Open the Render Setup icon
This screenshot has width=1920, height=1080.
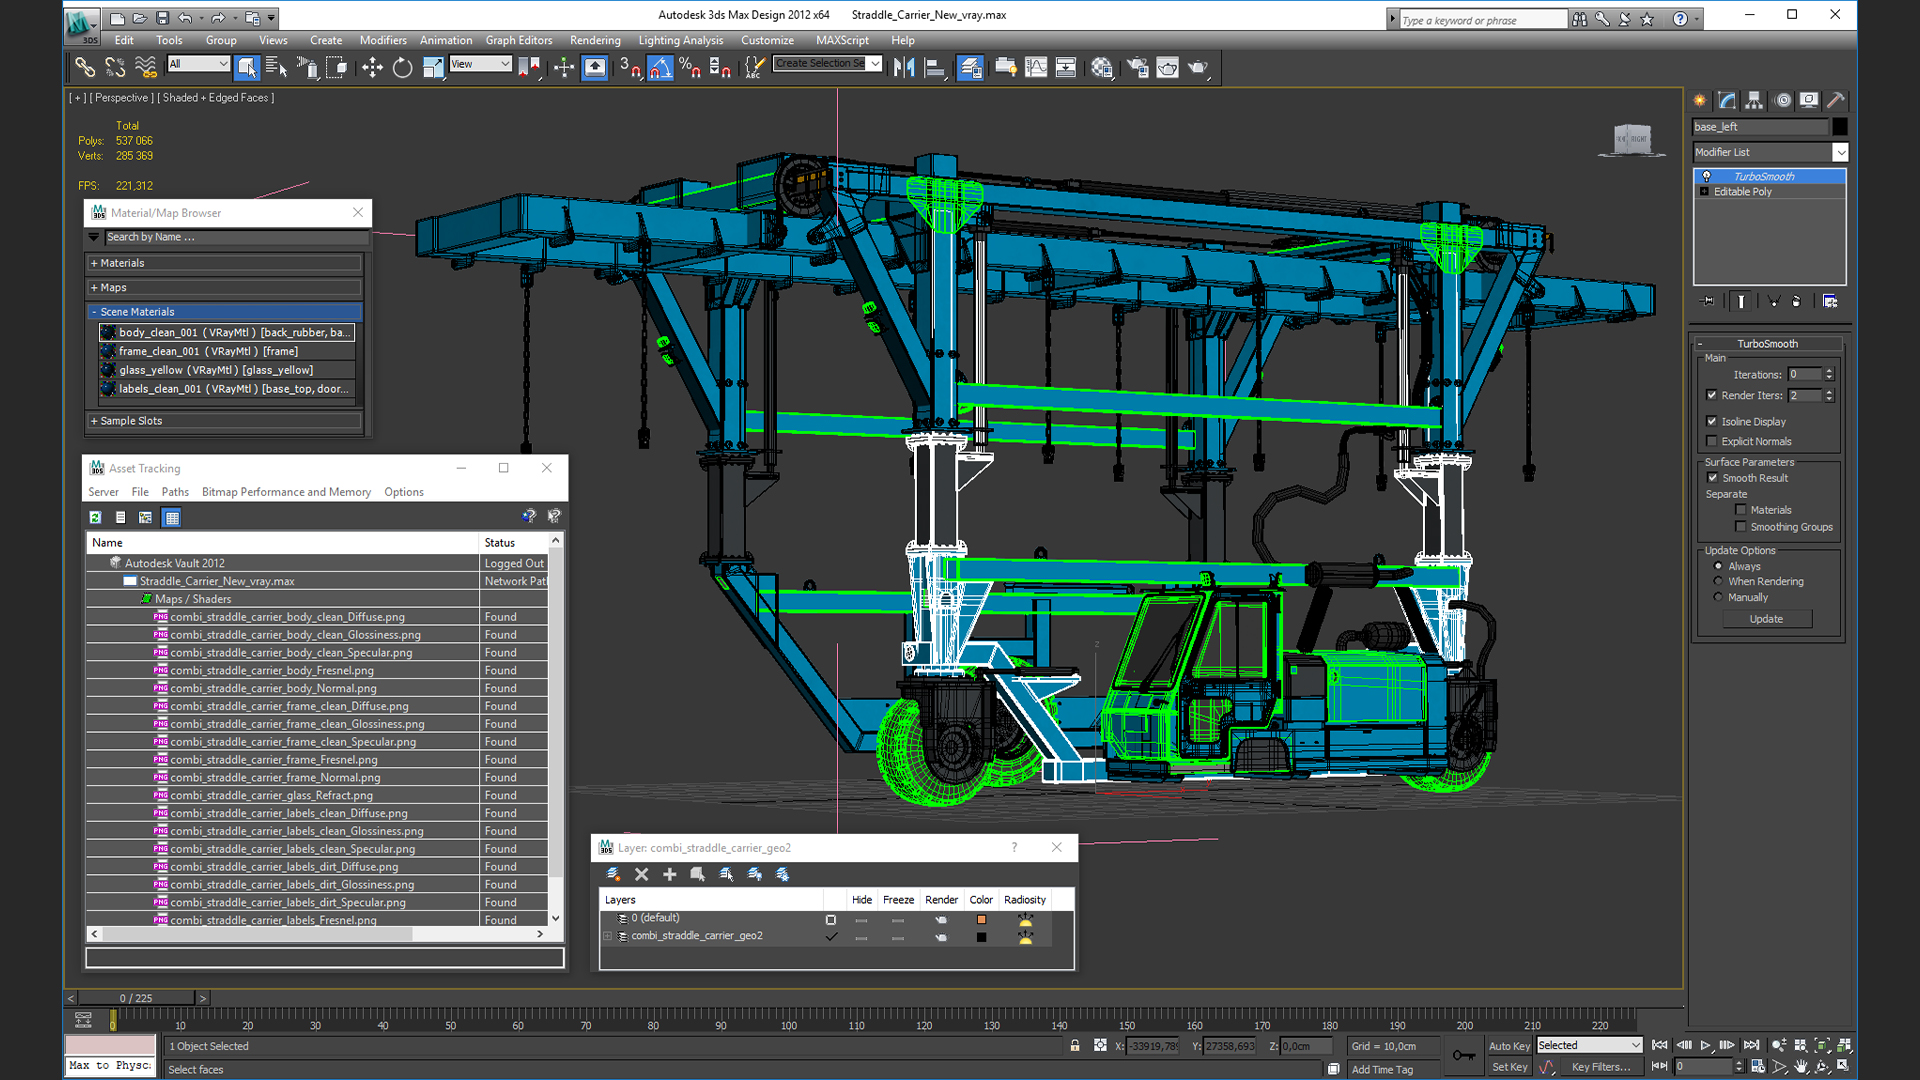1137,67
